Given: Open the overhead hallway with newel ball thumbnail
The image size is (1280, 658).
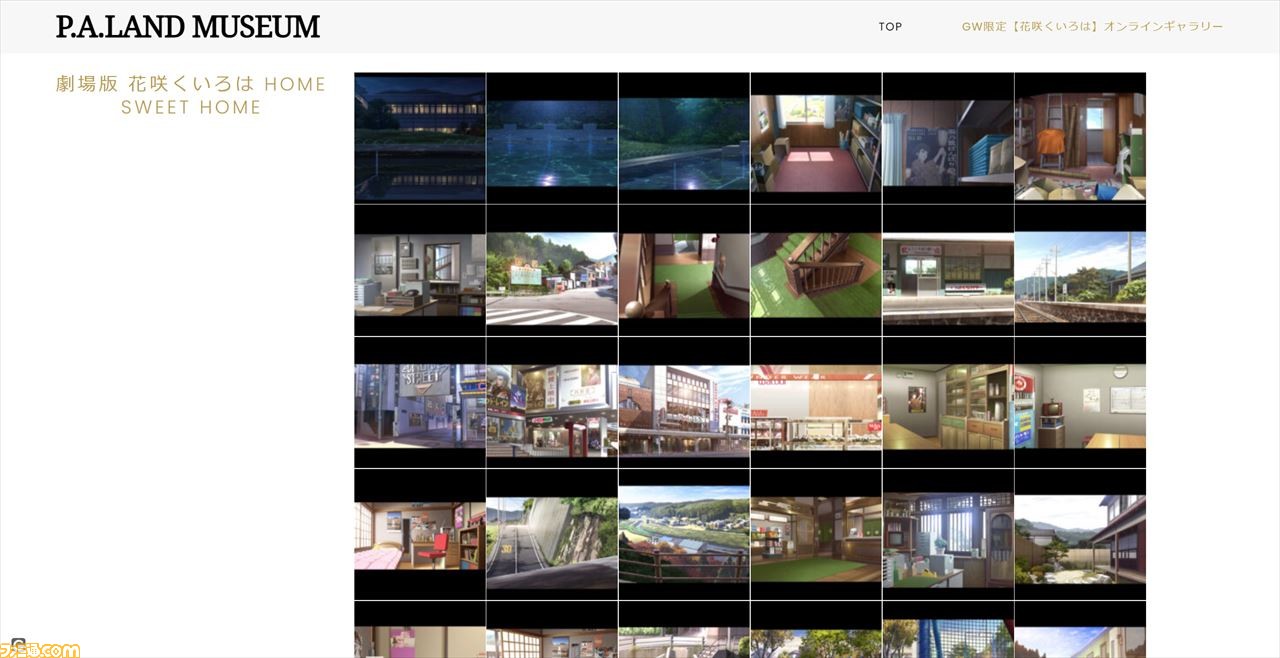Looking at the screenshot, I should tap(684, 270).
